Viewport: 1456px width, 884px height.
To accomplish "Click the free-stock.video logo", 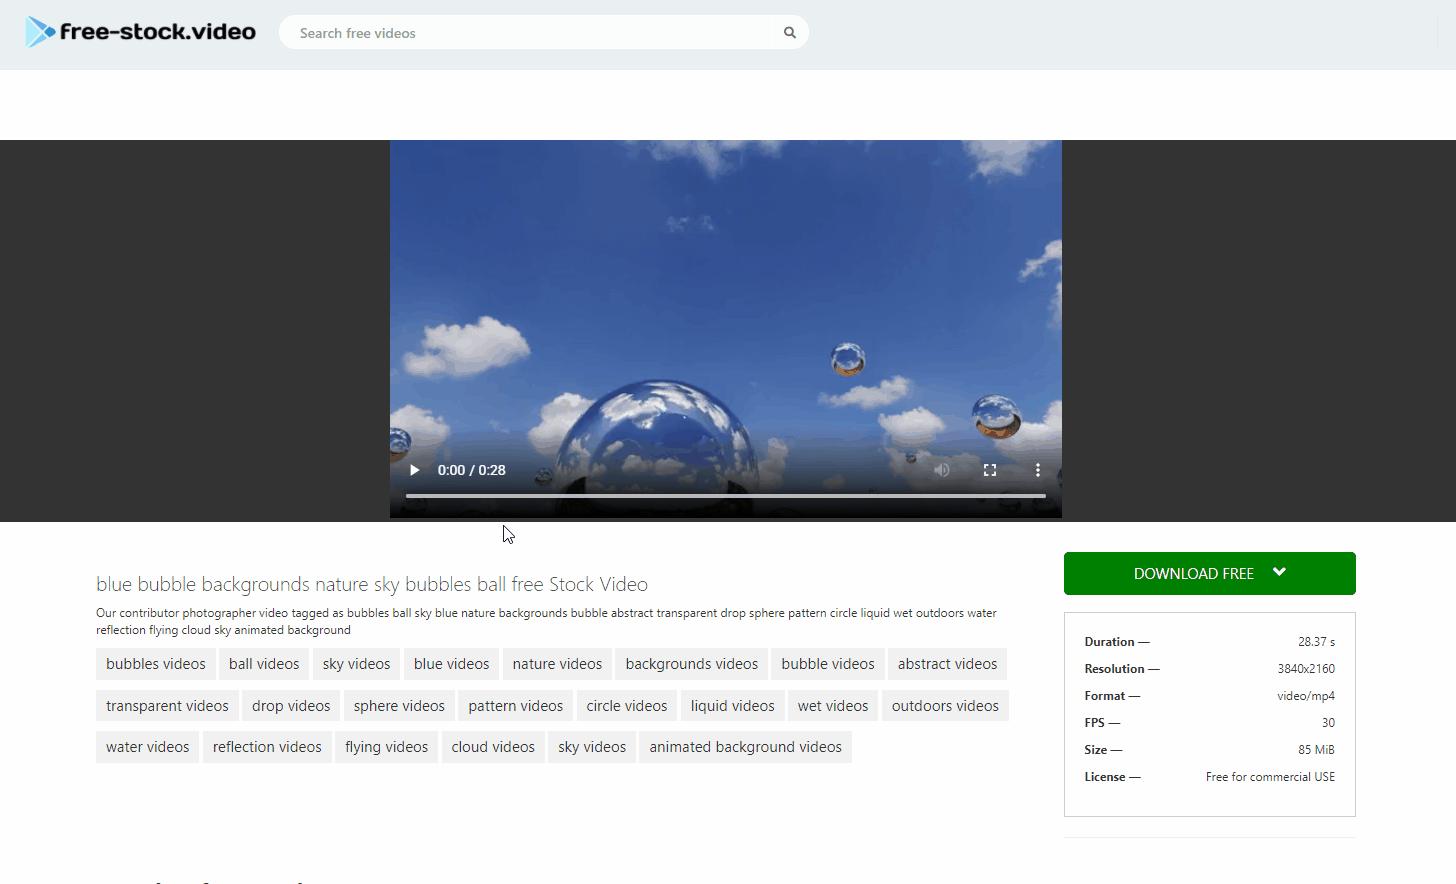I will (x=141, y=32).
